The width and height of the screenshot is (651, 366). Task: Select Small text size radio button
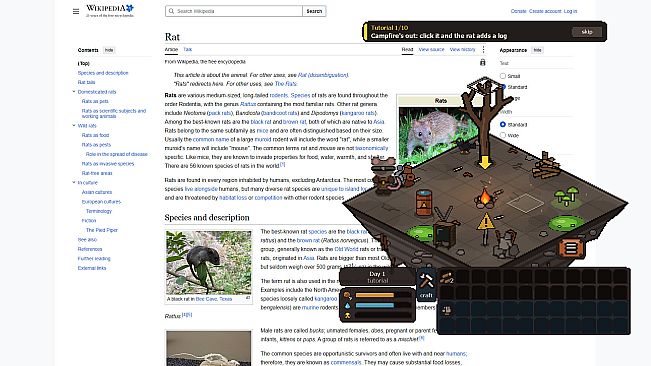pos(503,76)
